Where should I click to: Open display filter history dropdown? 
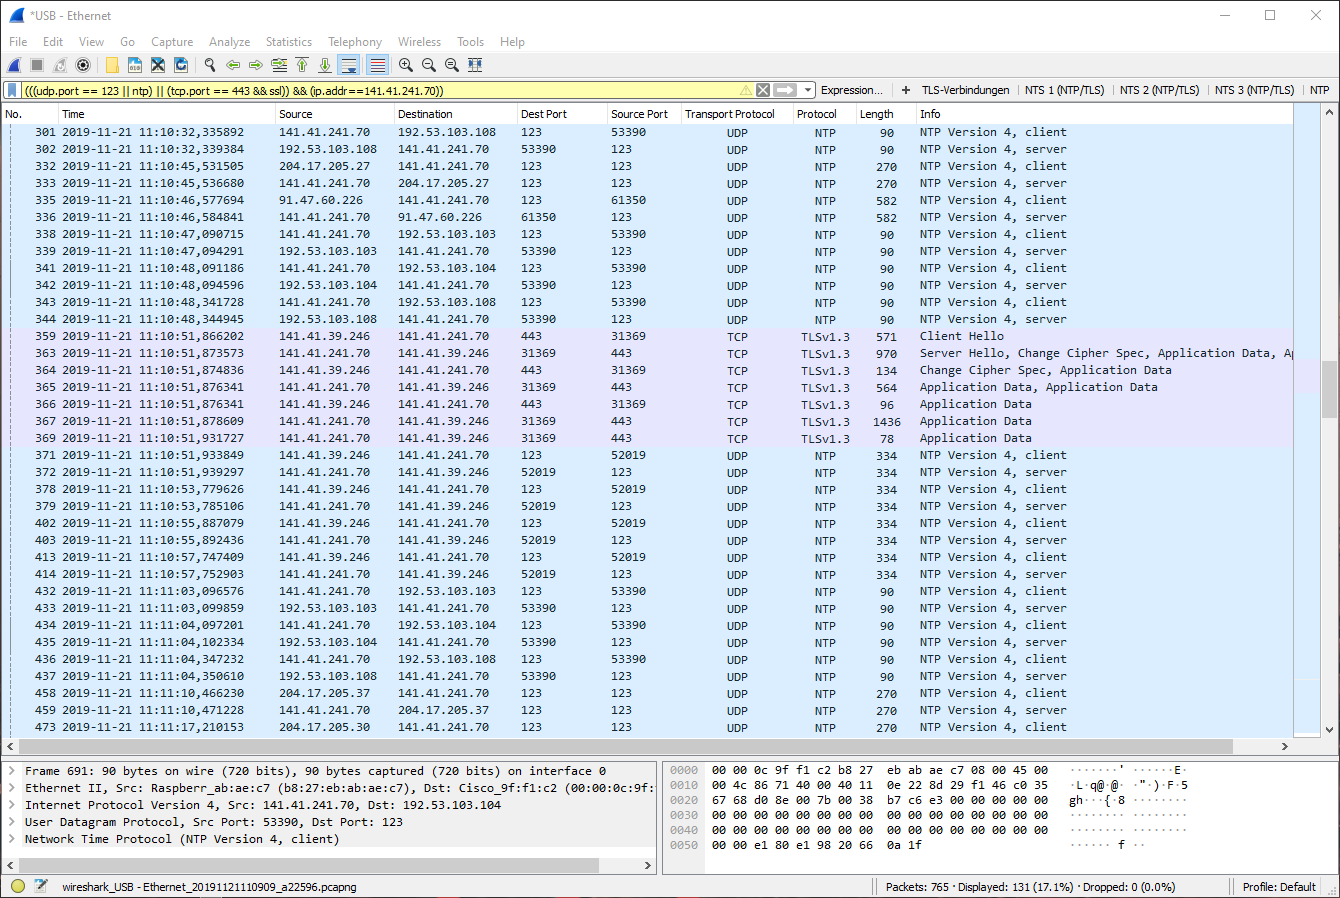pyautogui.click(x=808, y=90)
